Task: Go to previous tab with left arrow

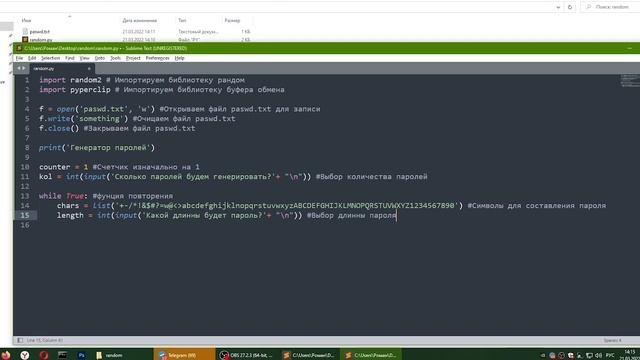Action: click(x=19, y=68)
